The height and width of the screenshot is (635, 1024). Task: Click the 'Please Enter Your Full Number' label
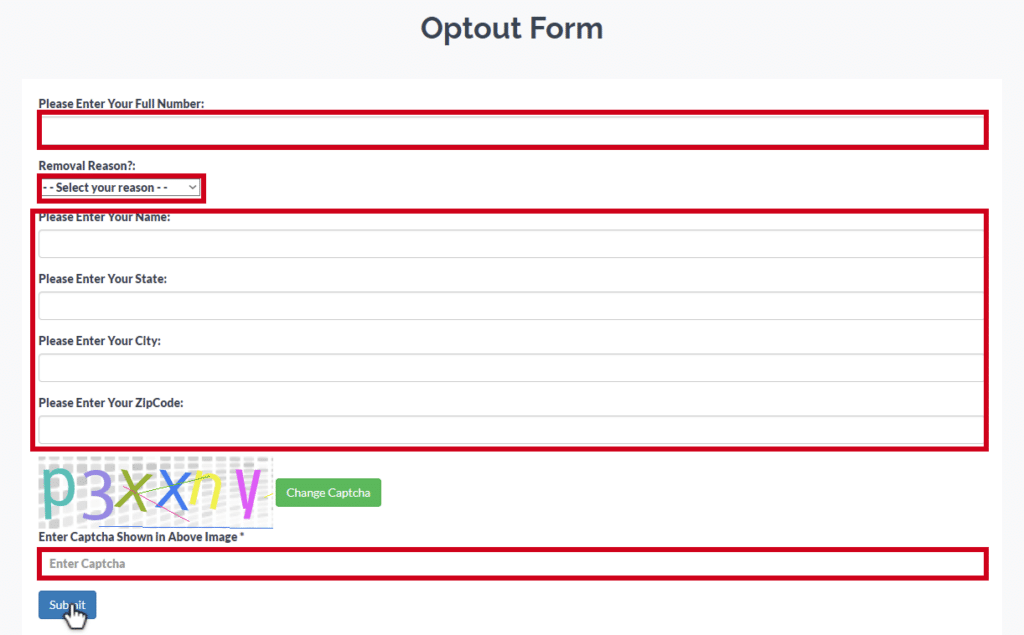pos(121,104)
